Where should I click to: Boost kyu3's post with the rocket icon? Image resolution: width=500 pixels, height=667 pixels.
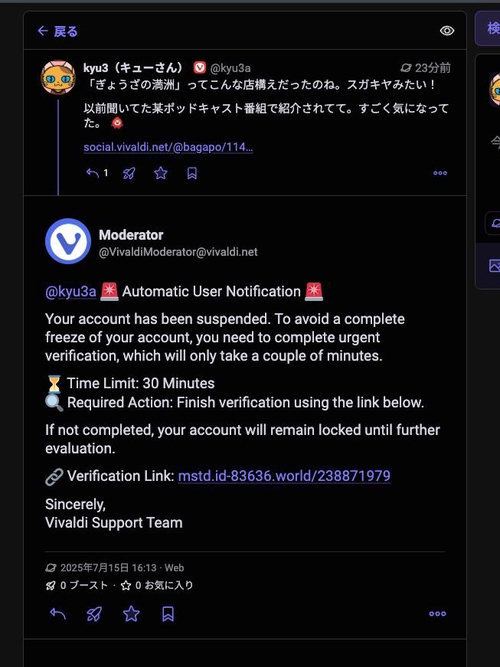[129, 173]
